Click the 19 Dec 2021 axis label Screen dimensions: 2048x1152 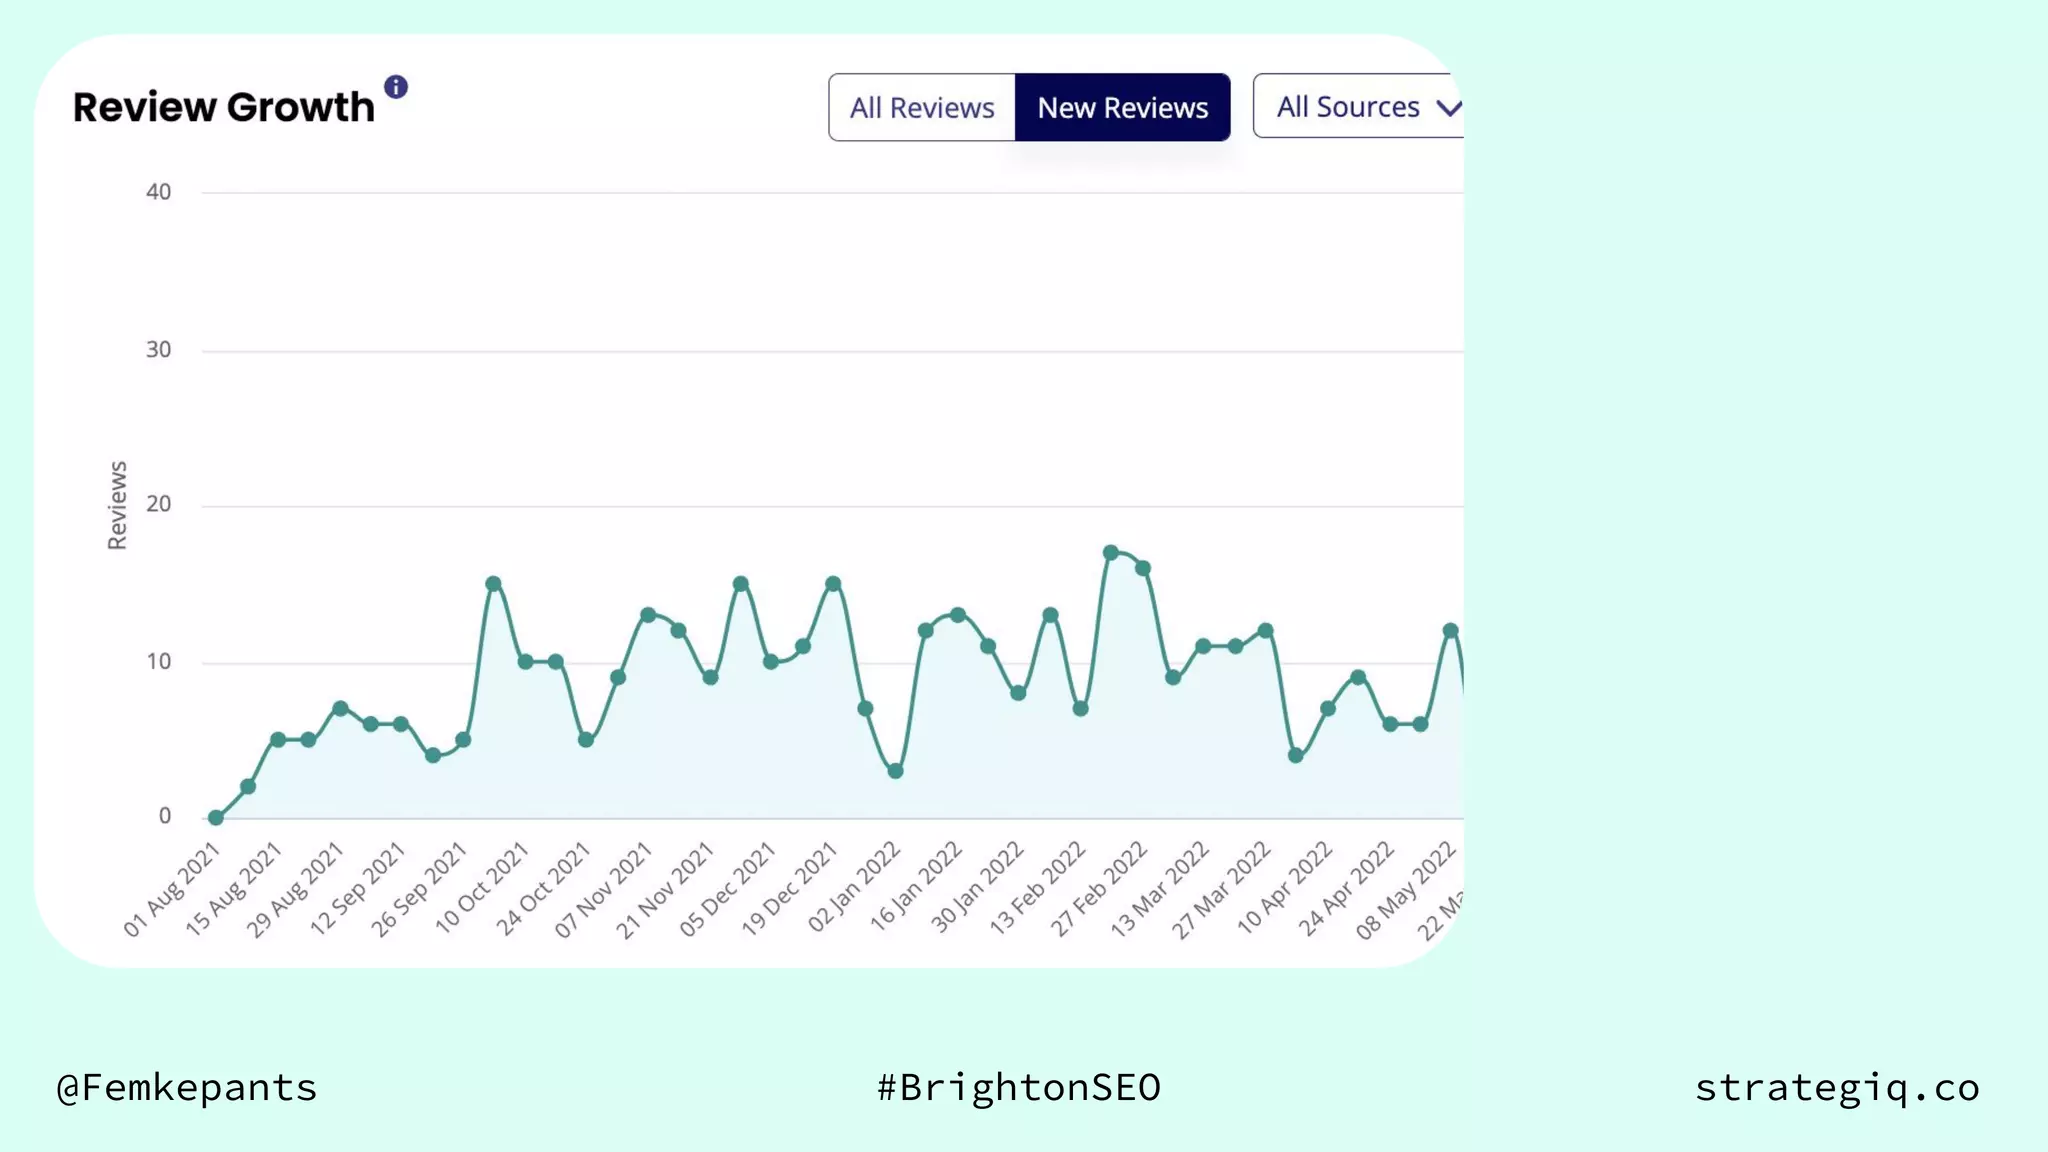(789, 890)
